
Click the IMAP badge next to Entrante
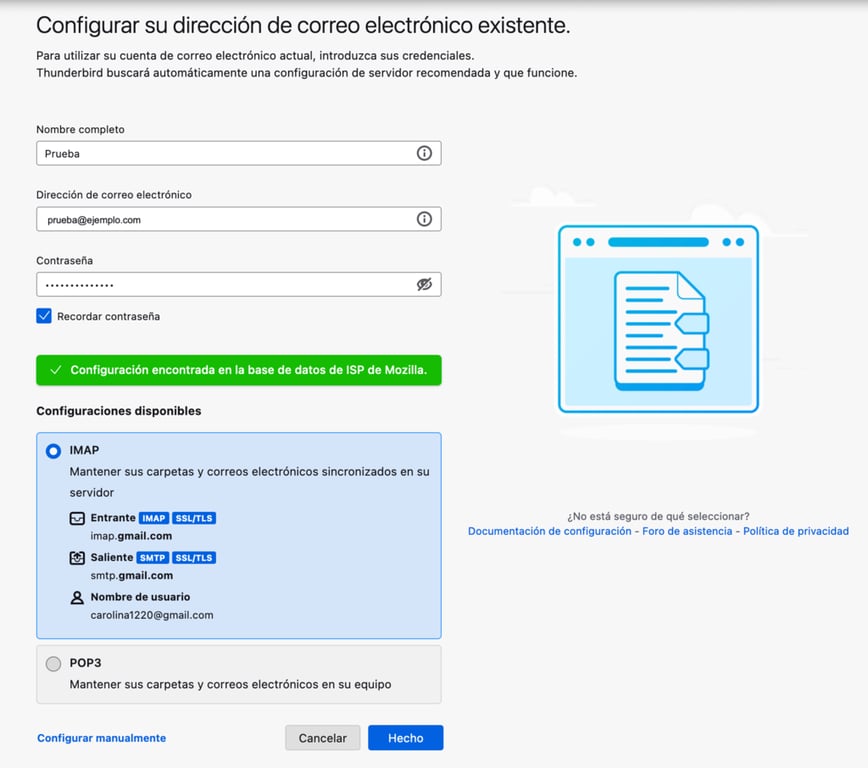point(153,518)
